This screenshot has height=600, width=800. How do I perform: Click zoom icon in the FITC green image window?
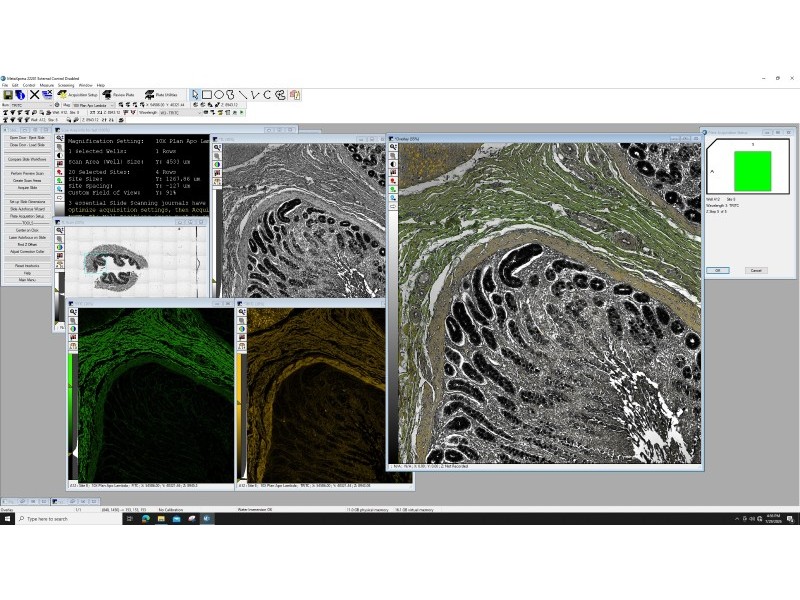coord(73,312)
